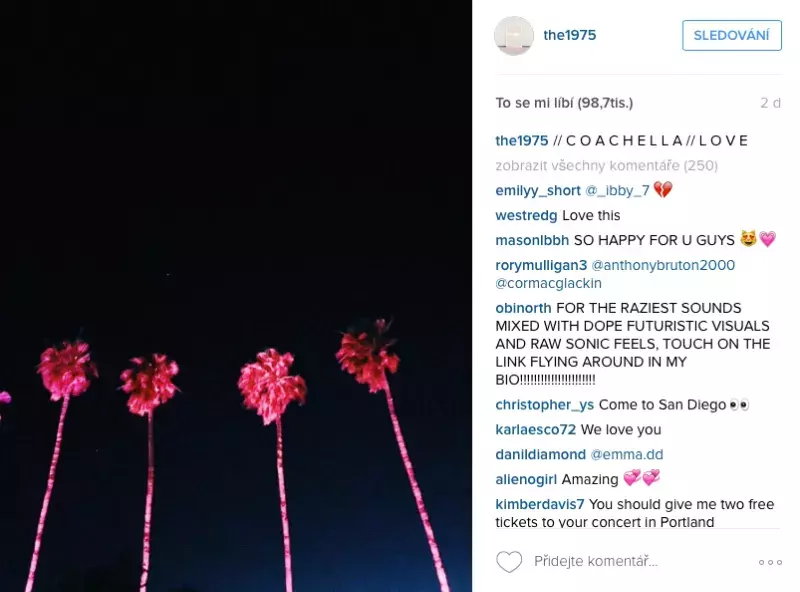The height and width of the screenshot is (592, 800).
Task: Open the @emma.dd mention
Action: pos(627,454)
